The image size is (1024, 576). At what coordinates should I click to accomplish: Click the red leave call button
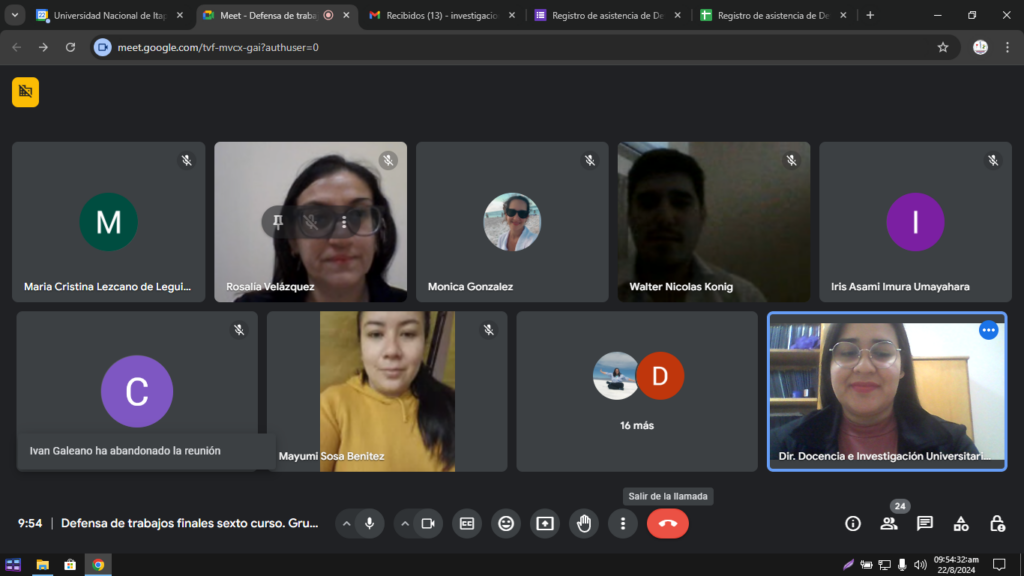(x=667, y=523)
